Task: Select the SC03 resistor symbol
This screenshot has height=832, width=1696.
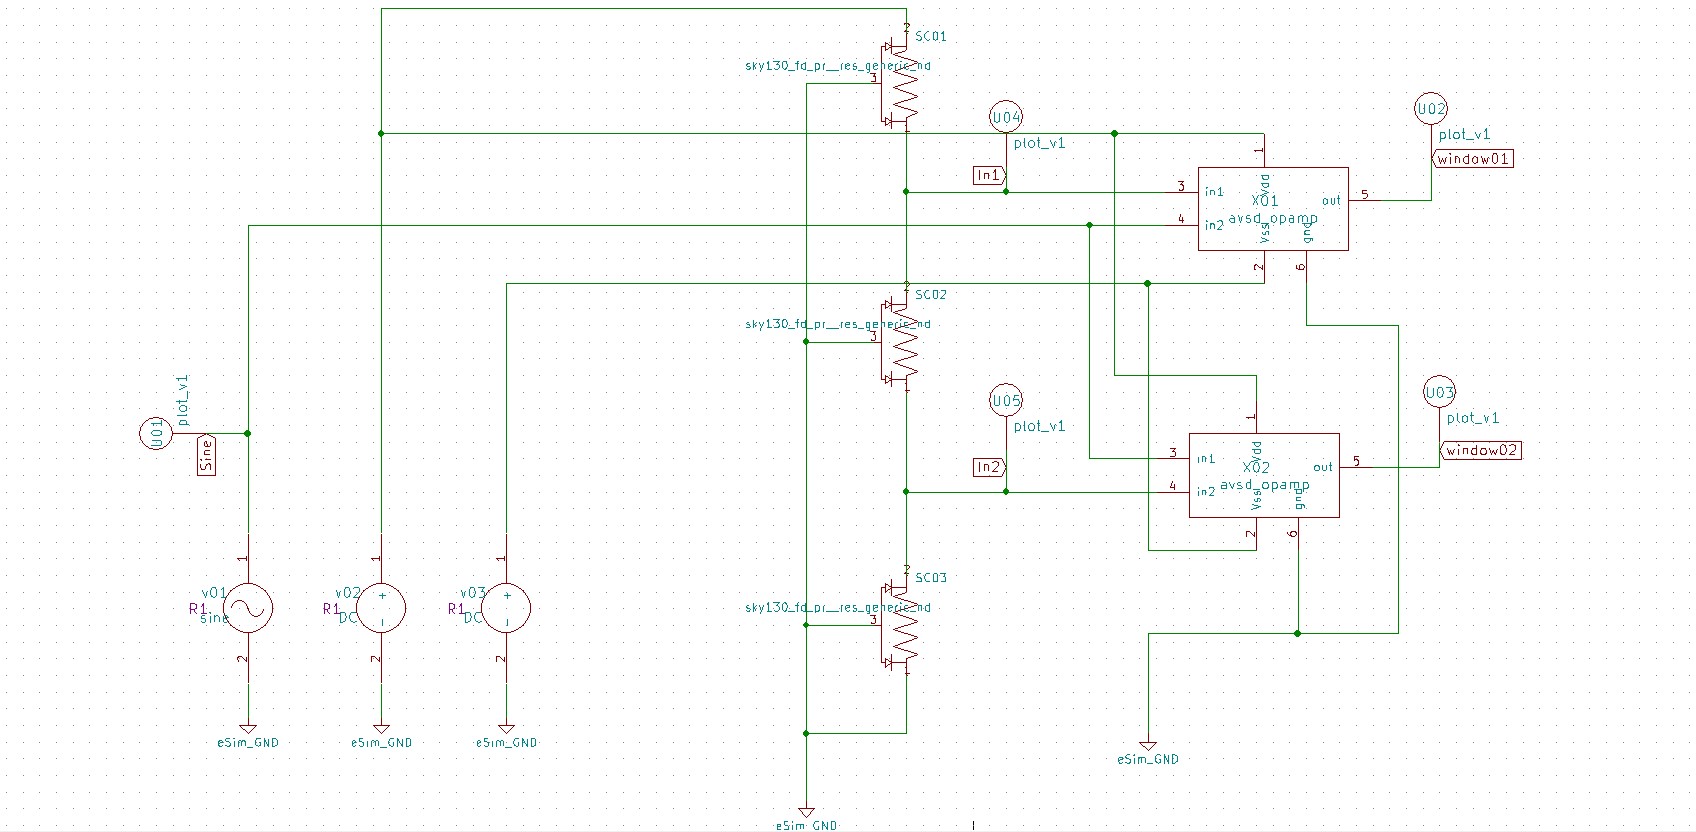Action: pos(900,625)
